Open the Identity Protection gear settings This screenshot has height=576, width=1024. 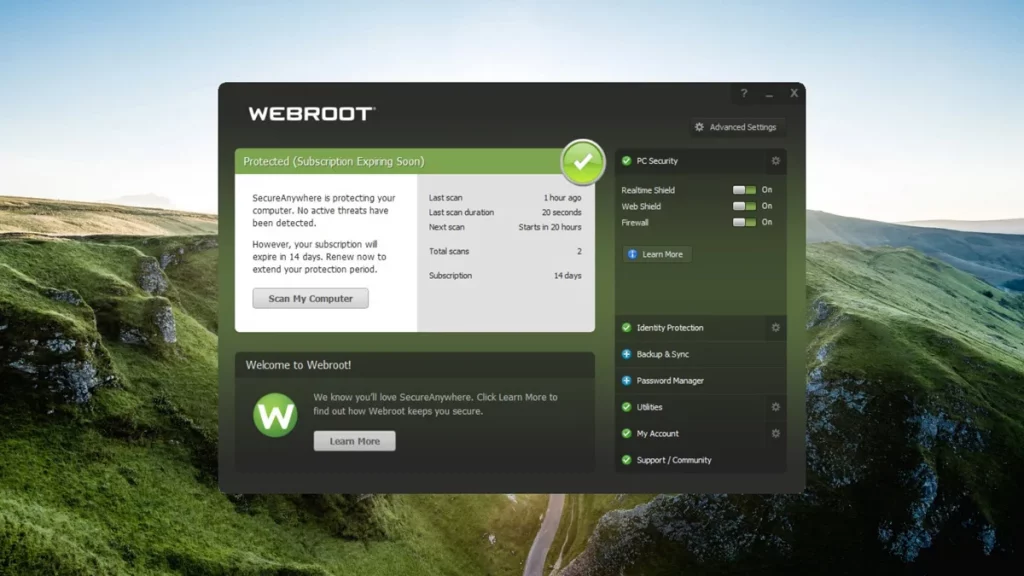pos(775,328)
